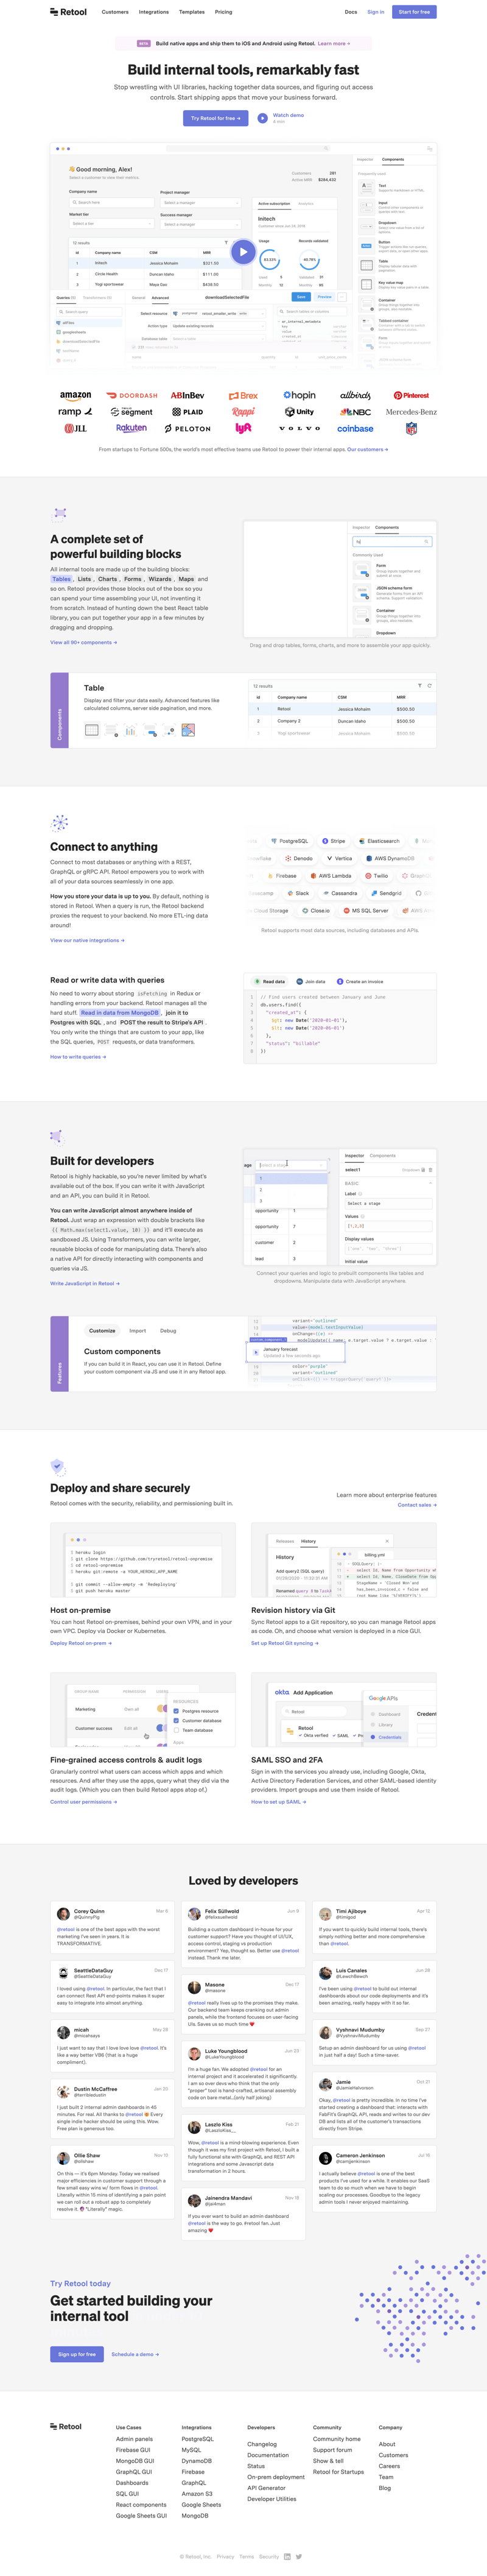Viewport: 487px width, 2576px height.
Task: Click Deploy Retool on-prem link
Action: (x=81, y=1642)
